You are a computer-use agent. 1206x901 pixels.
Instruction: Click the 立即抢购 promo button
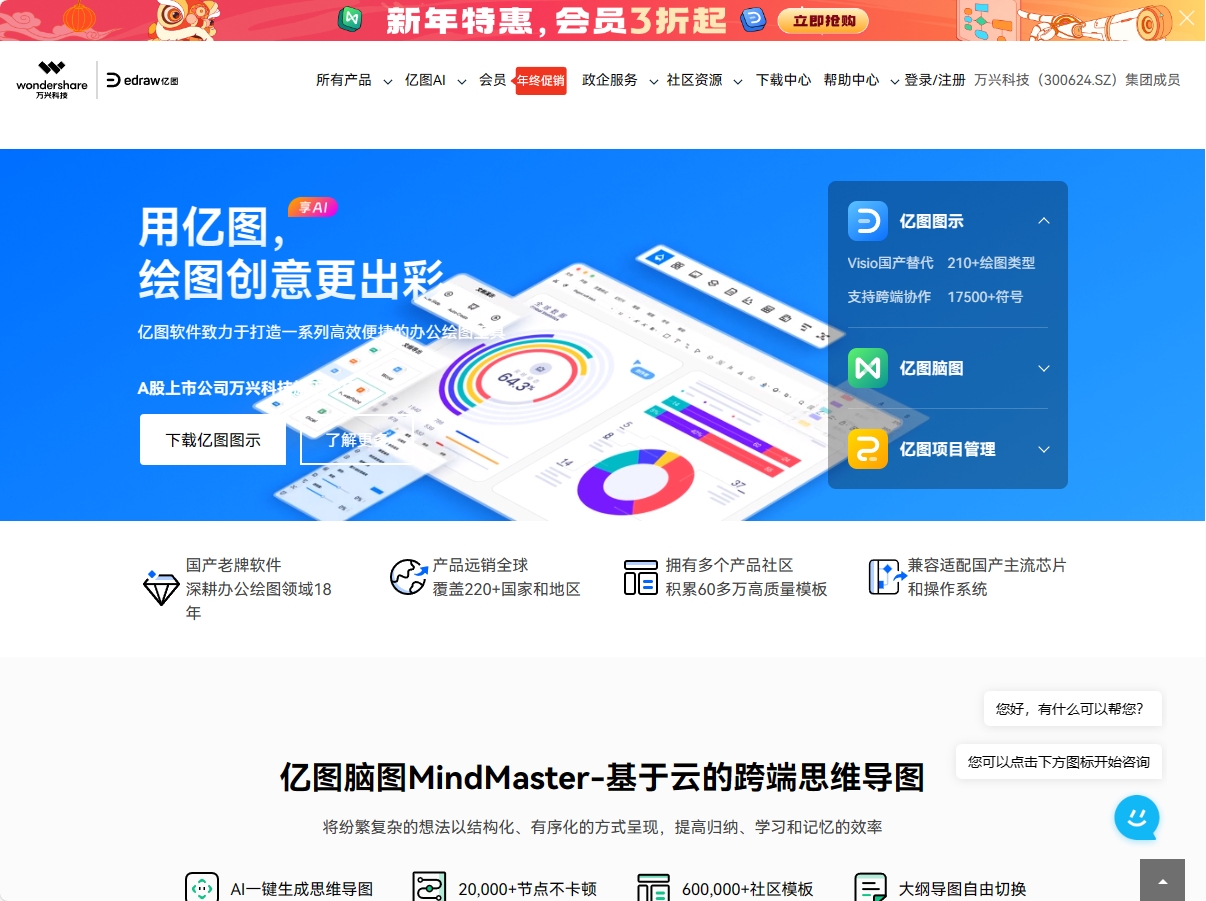click(x=822, y=20)
